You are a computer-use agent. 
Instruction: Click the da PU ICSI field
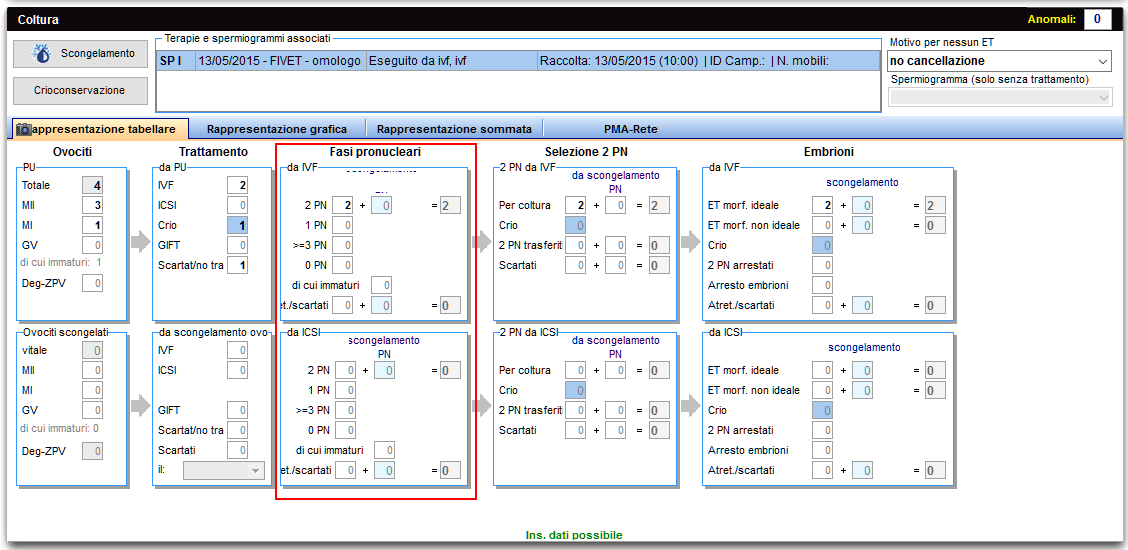(x=237, y=205)
